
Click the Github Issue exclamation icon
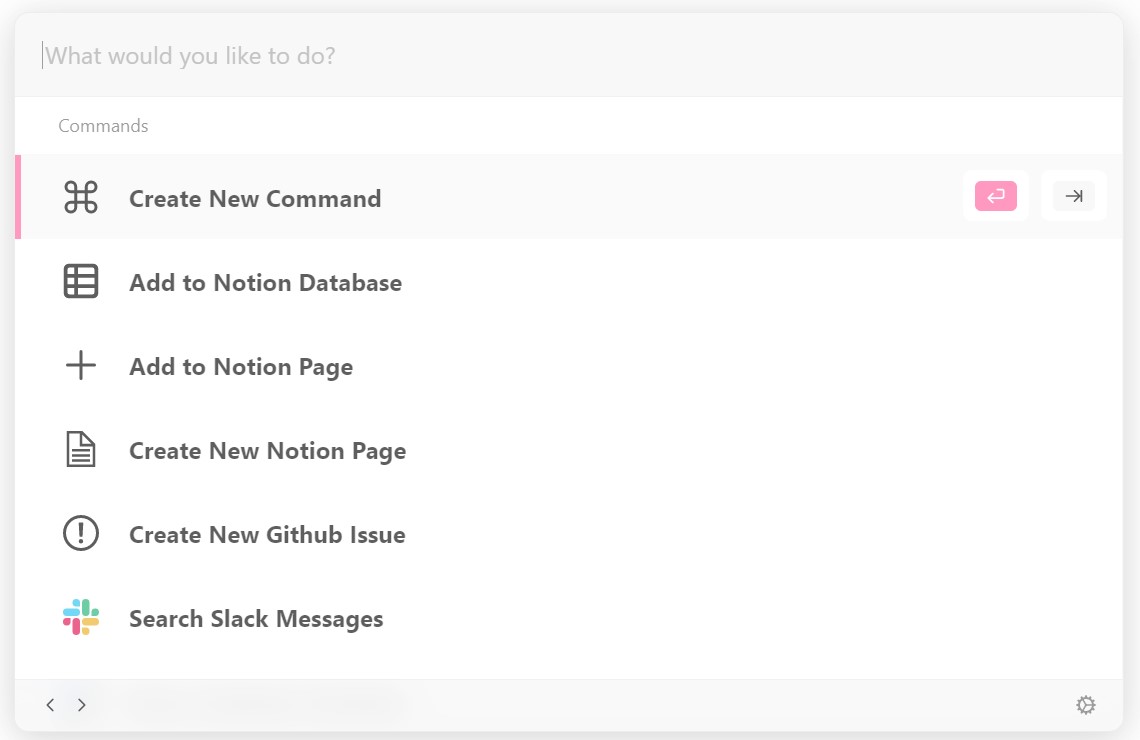[81, 534]
